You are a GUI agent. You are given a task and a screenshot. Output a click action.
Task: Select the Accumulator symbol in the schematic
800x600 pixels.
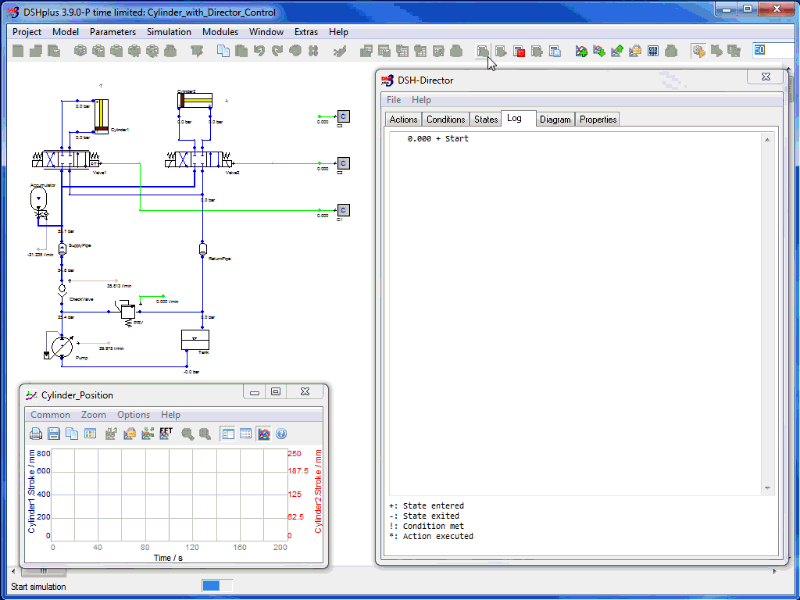pyautogui.click(x=40, y=199)
